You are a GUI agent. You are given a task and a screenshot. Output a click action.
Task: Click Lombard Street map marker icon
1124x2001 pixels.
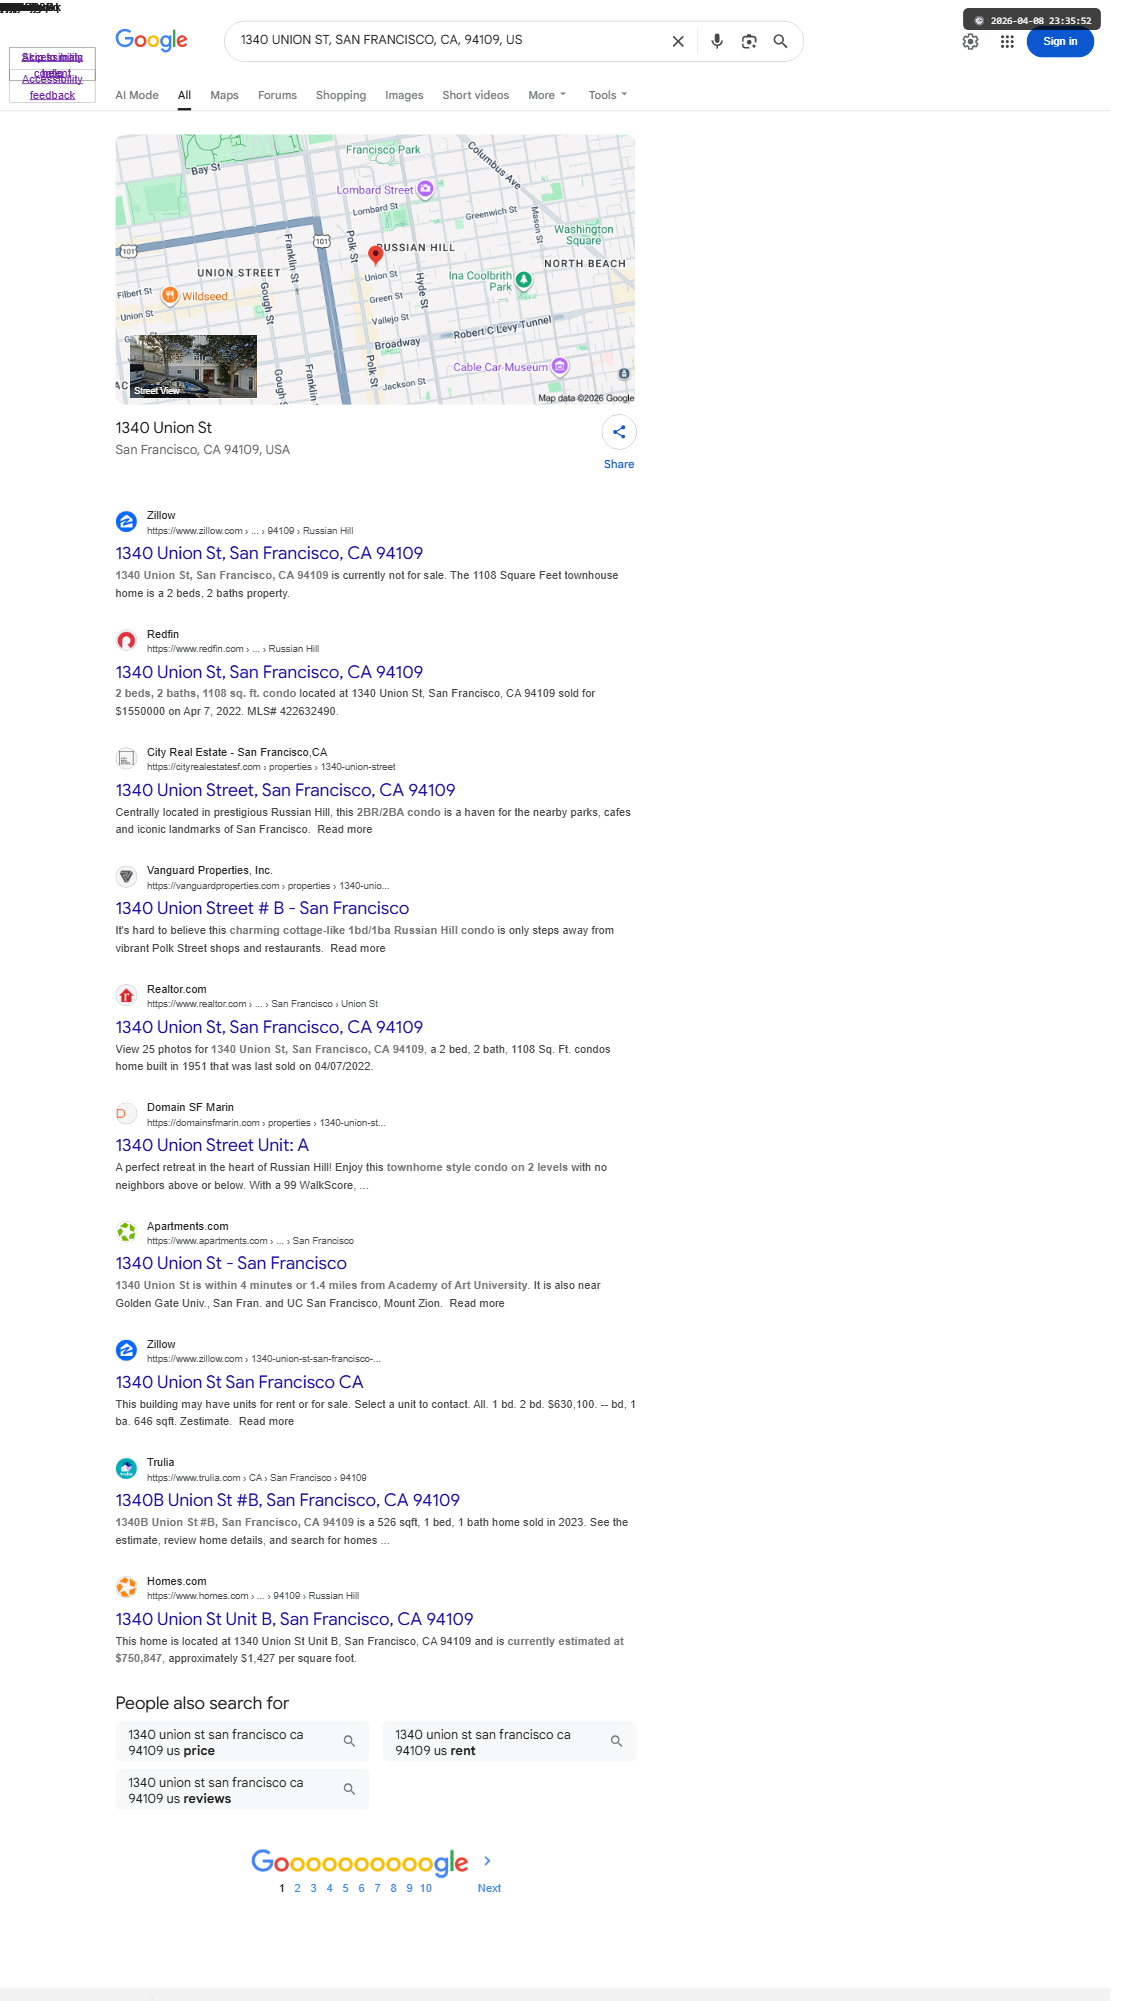tap(425, 189)
